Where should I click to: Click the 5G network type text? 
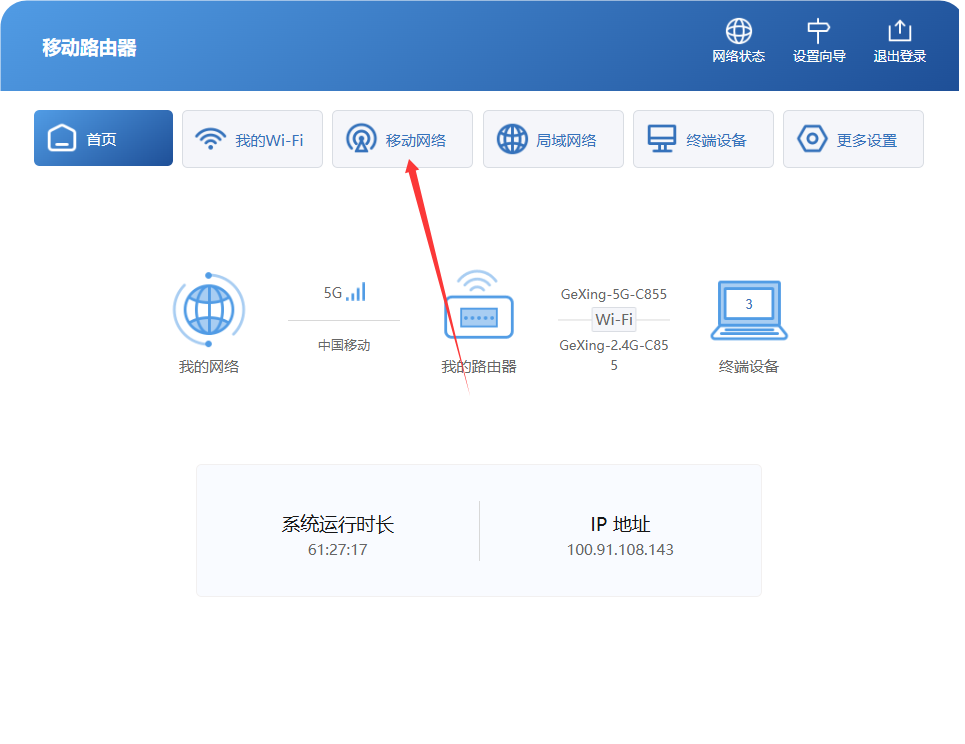pos(333,293)
